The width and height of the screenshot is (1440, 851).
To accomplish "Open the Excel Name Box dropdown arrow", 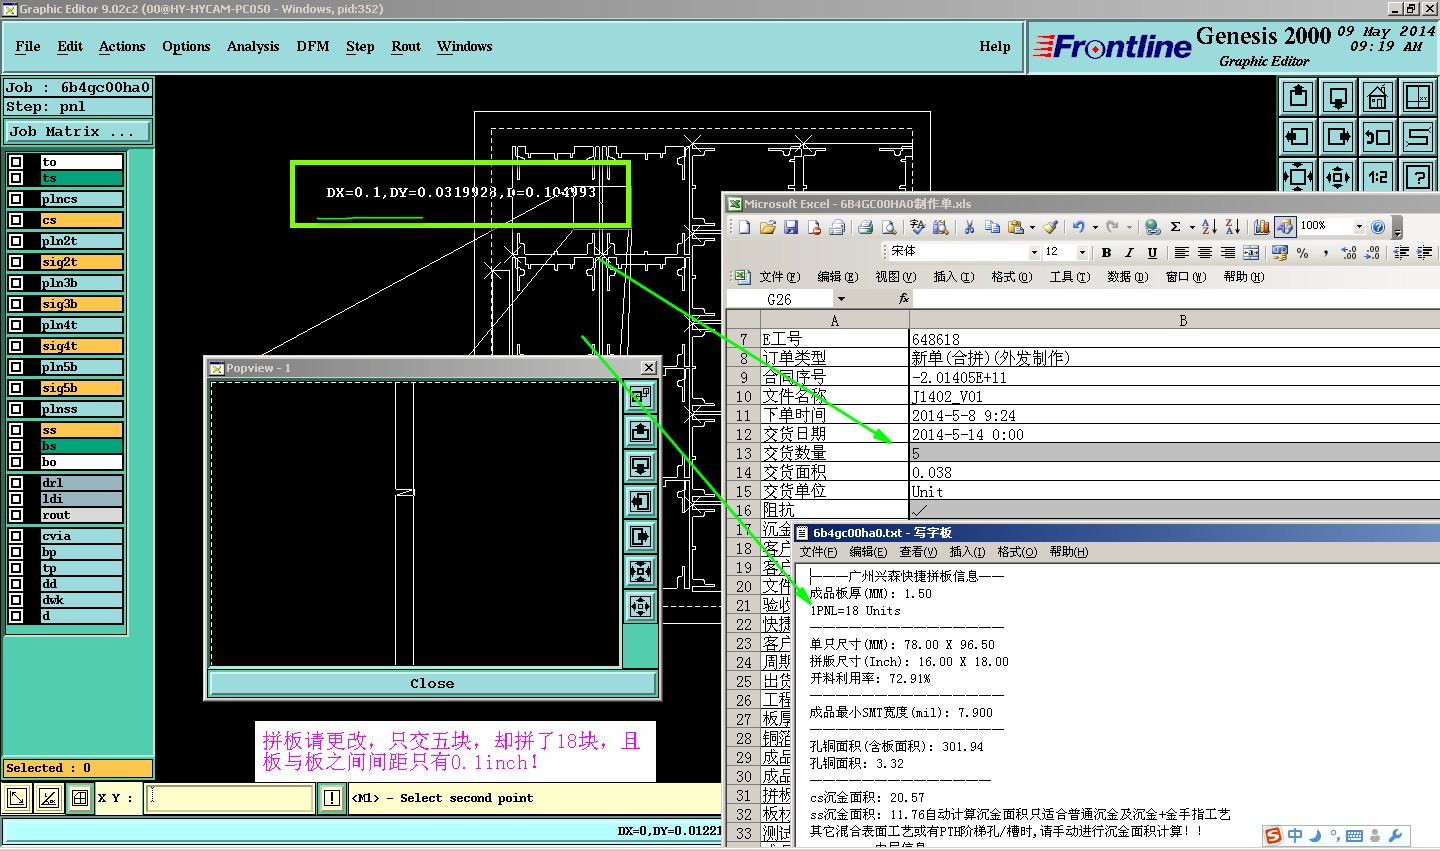I will coord(841,299).
